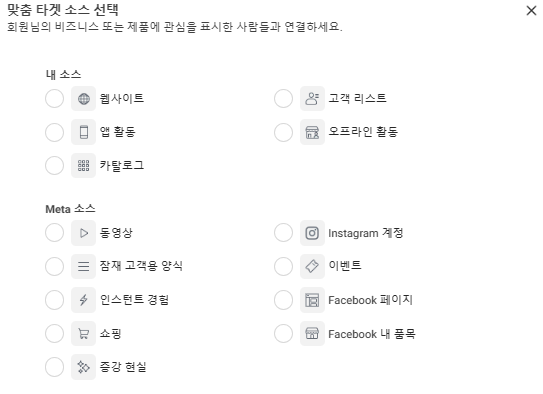This screenshot has width=543, height=394.
Task: Click the grid icon for 카탈로그
Action: (83, 165)
